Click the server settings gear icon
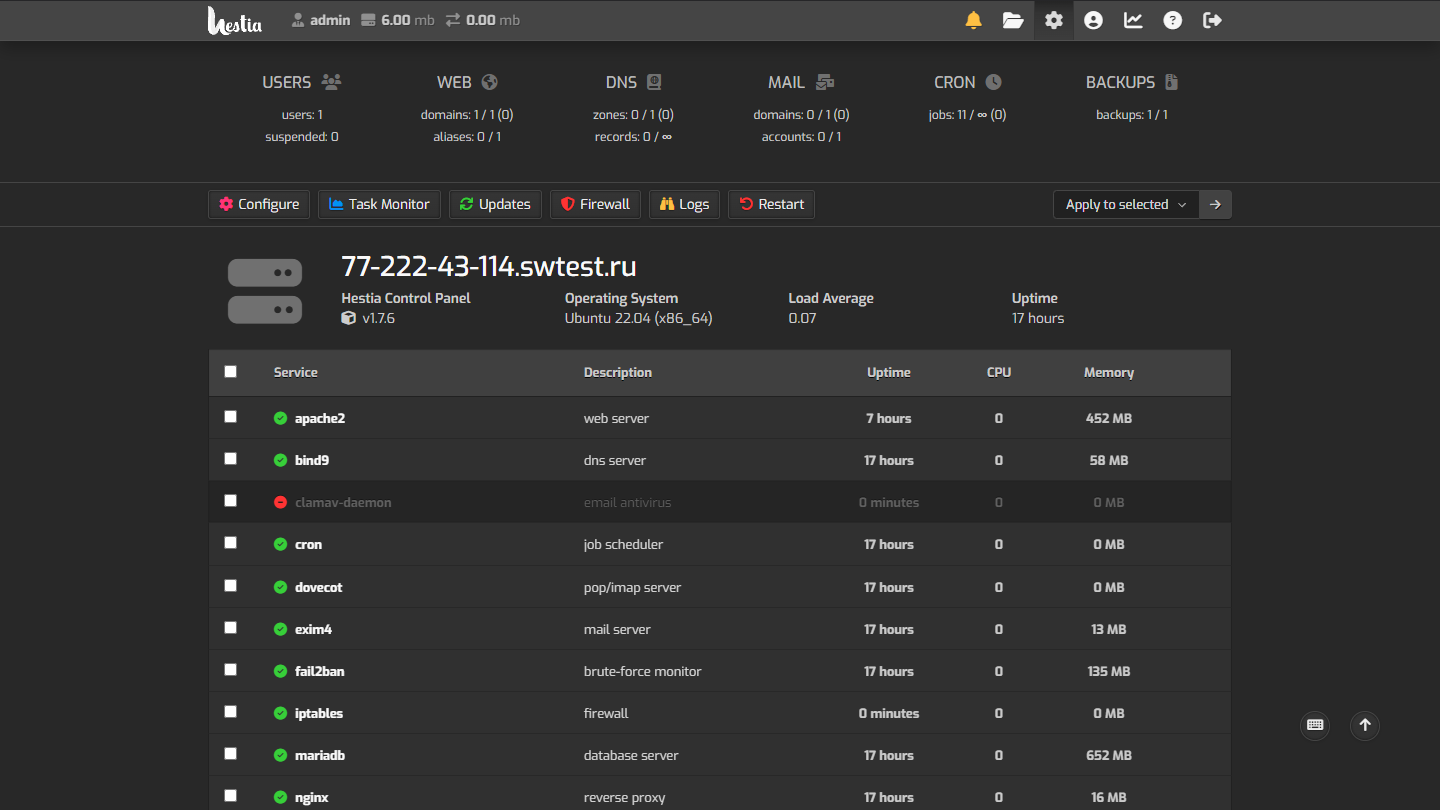This screenshot has height=810, width=1440. [1053, 20]
